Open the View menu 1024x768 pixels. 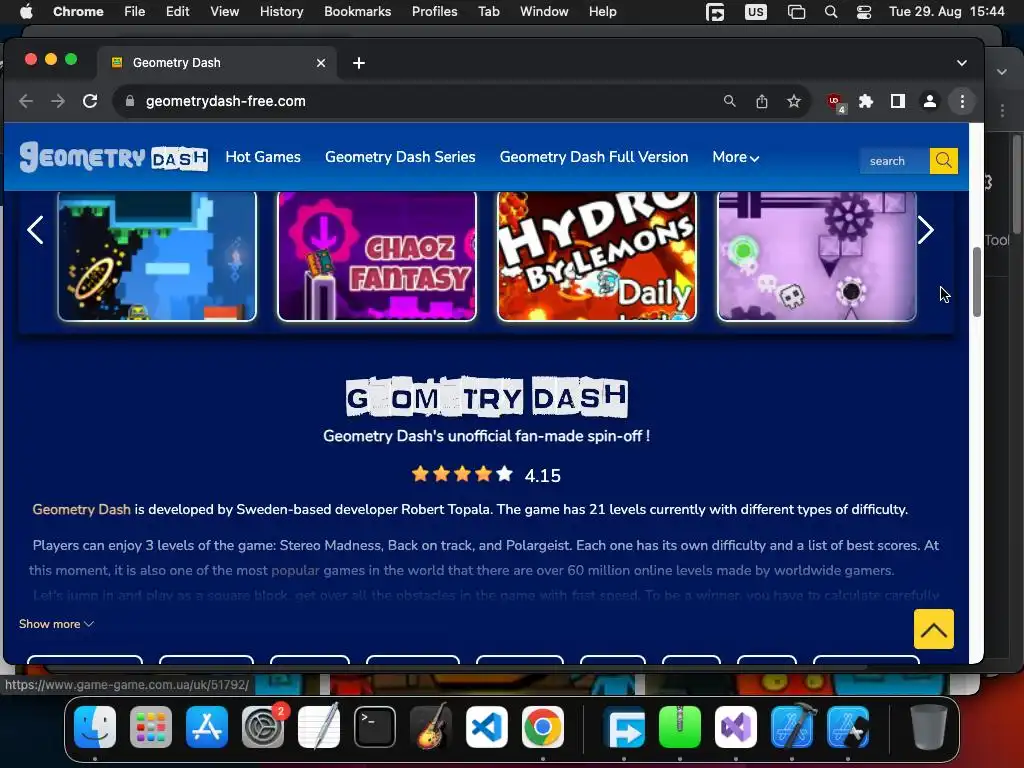225,11
